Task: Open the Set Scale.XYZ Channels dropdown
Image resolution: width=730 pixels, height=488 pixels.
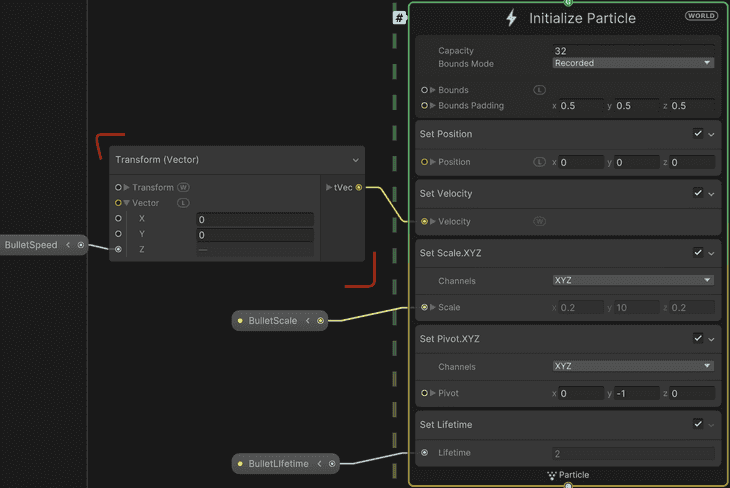Action: click(633, 280)
